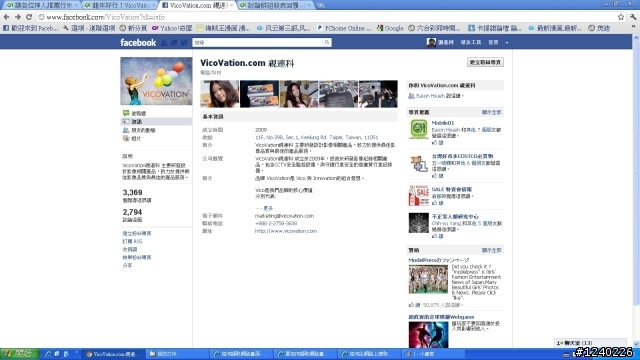Screen dimensions: 640x360
Task: Open the second product box photo thumbnail
Action: pos(259,94)
